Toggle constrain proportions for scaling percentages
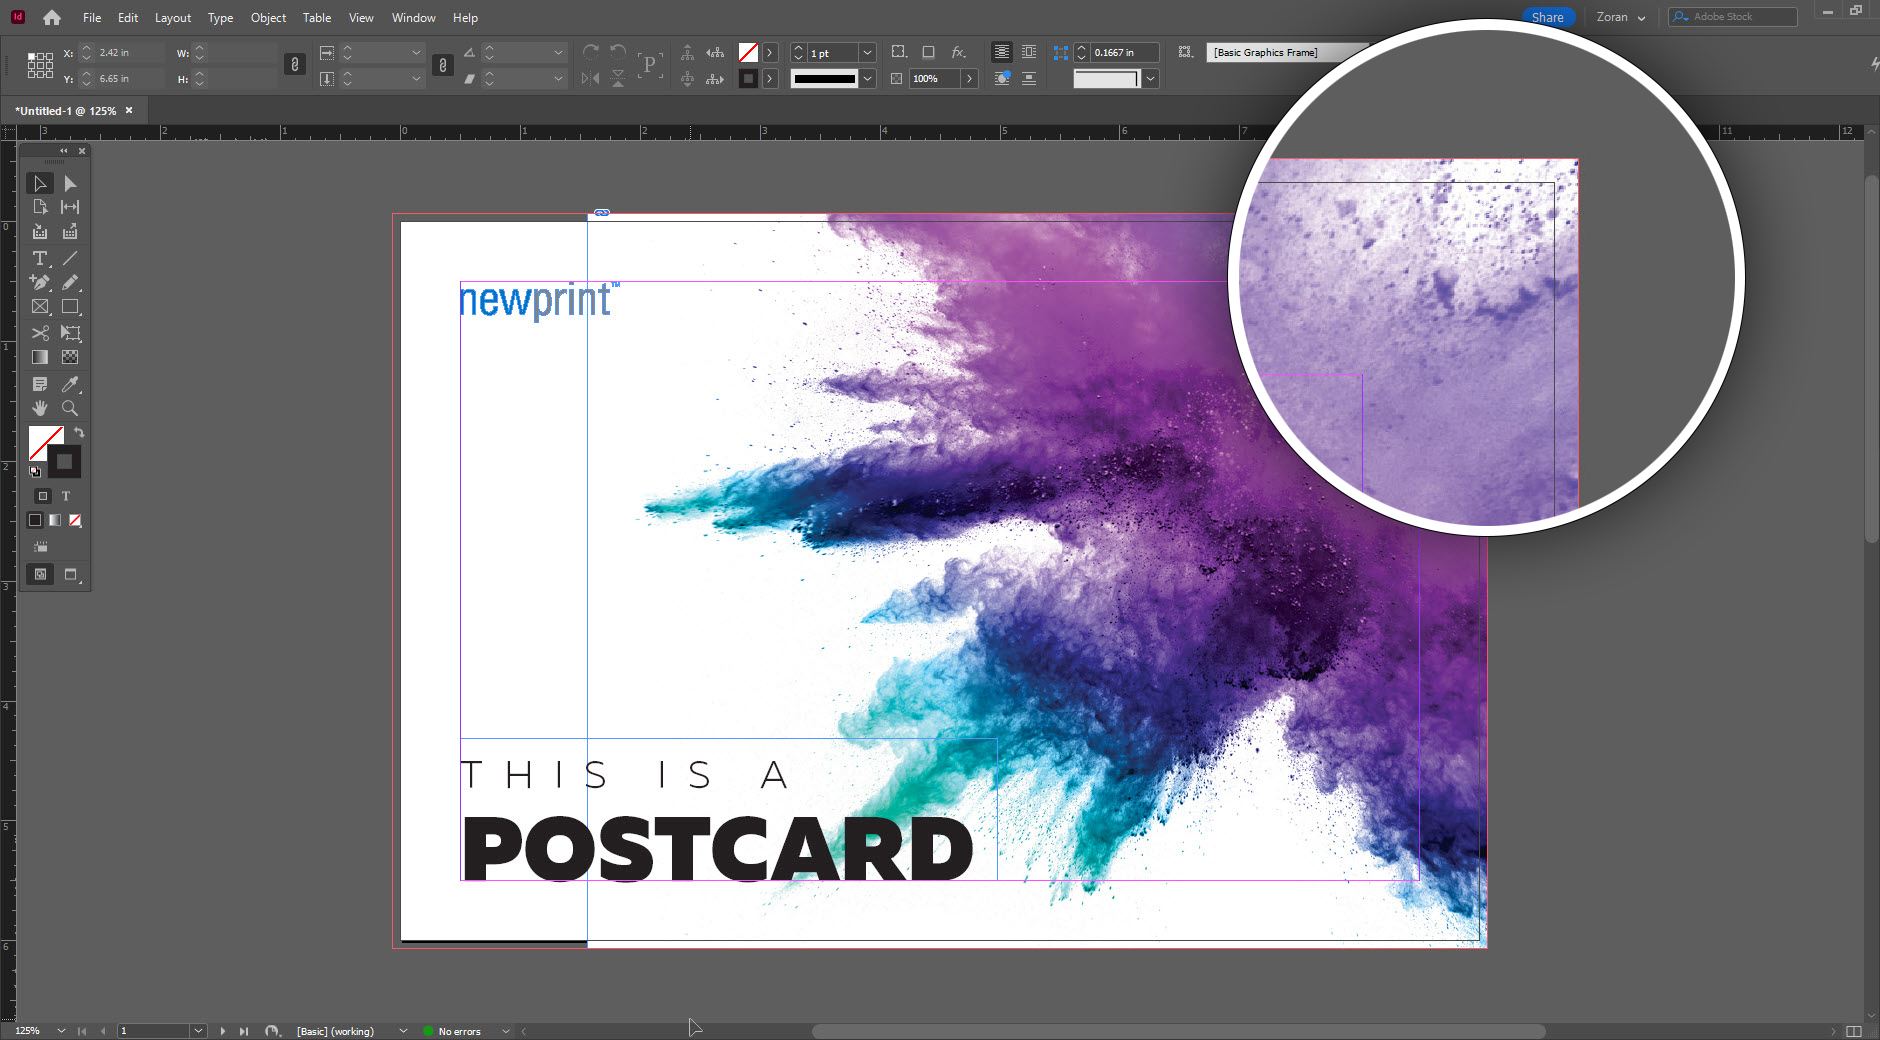The image size is (1880, 1040). [x=442, y=65]
